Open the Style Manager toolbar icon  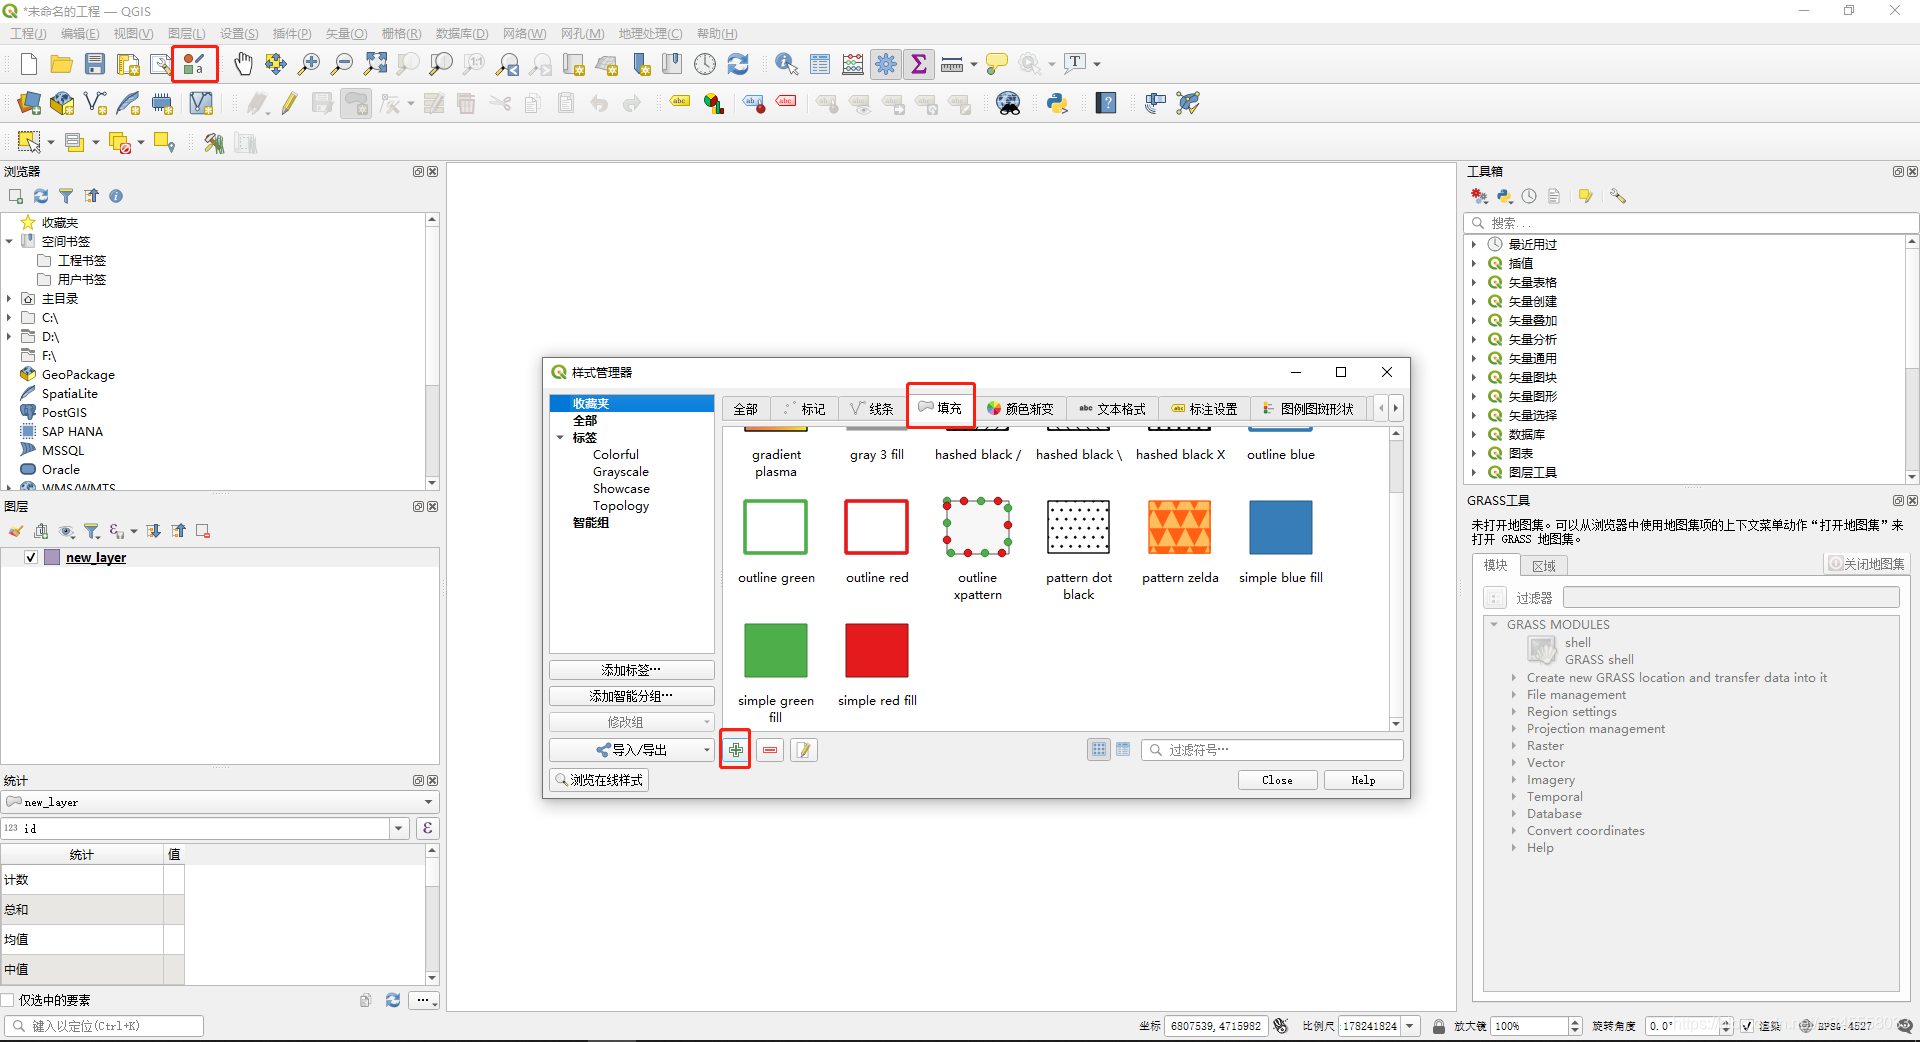(x=194, y=64)
